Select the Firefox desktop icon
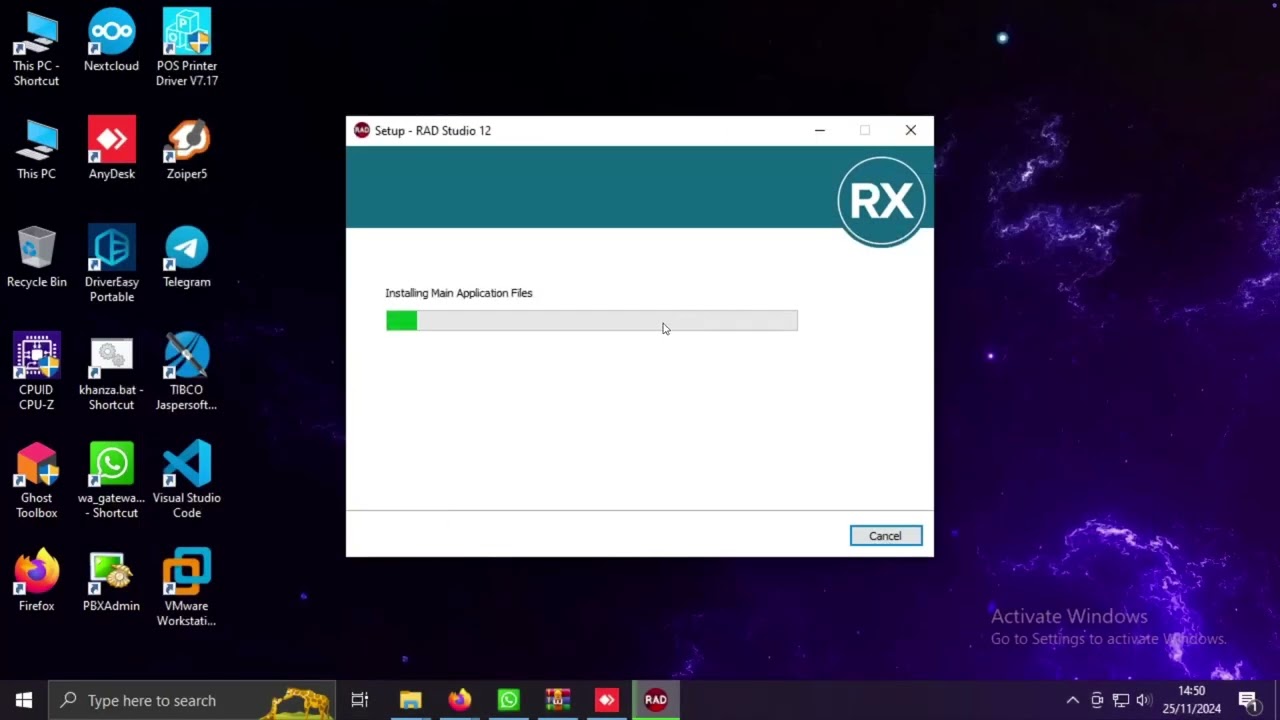The image size is (1280, 720). 36,581
